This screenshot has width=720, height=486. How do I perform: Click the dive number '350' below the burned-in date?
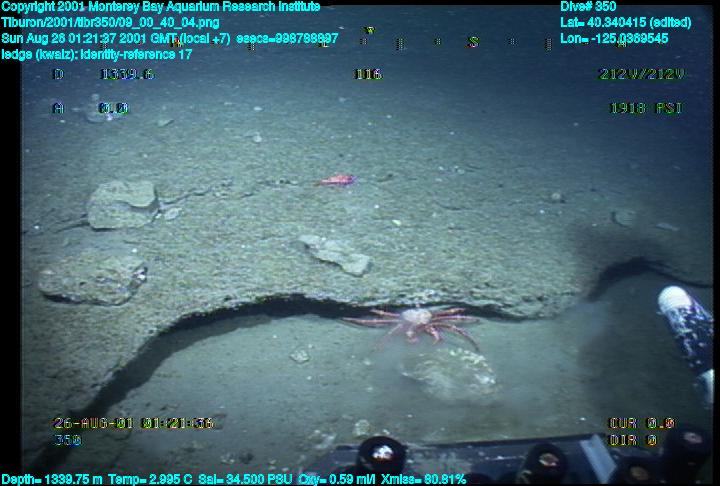(x=68, y=440)
